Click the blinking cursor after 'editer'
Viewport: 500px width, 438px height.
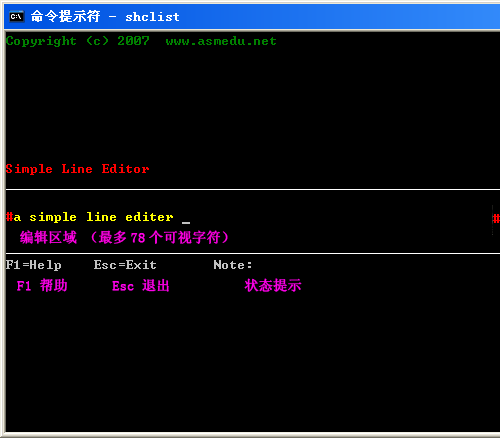point(186,222)
